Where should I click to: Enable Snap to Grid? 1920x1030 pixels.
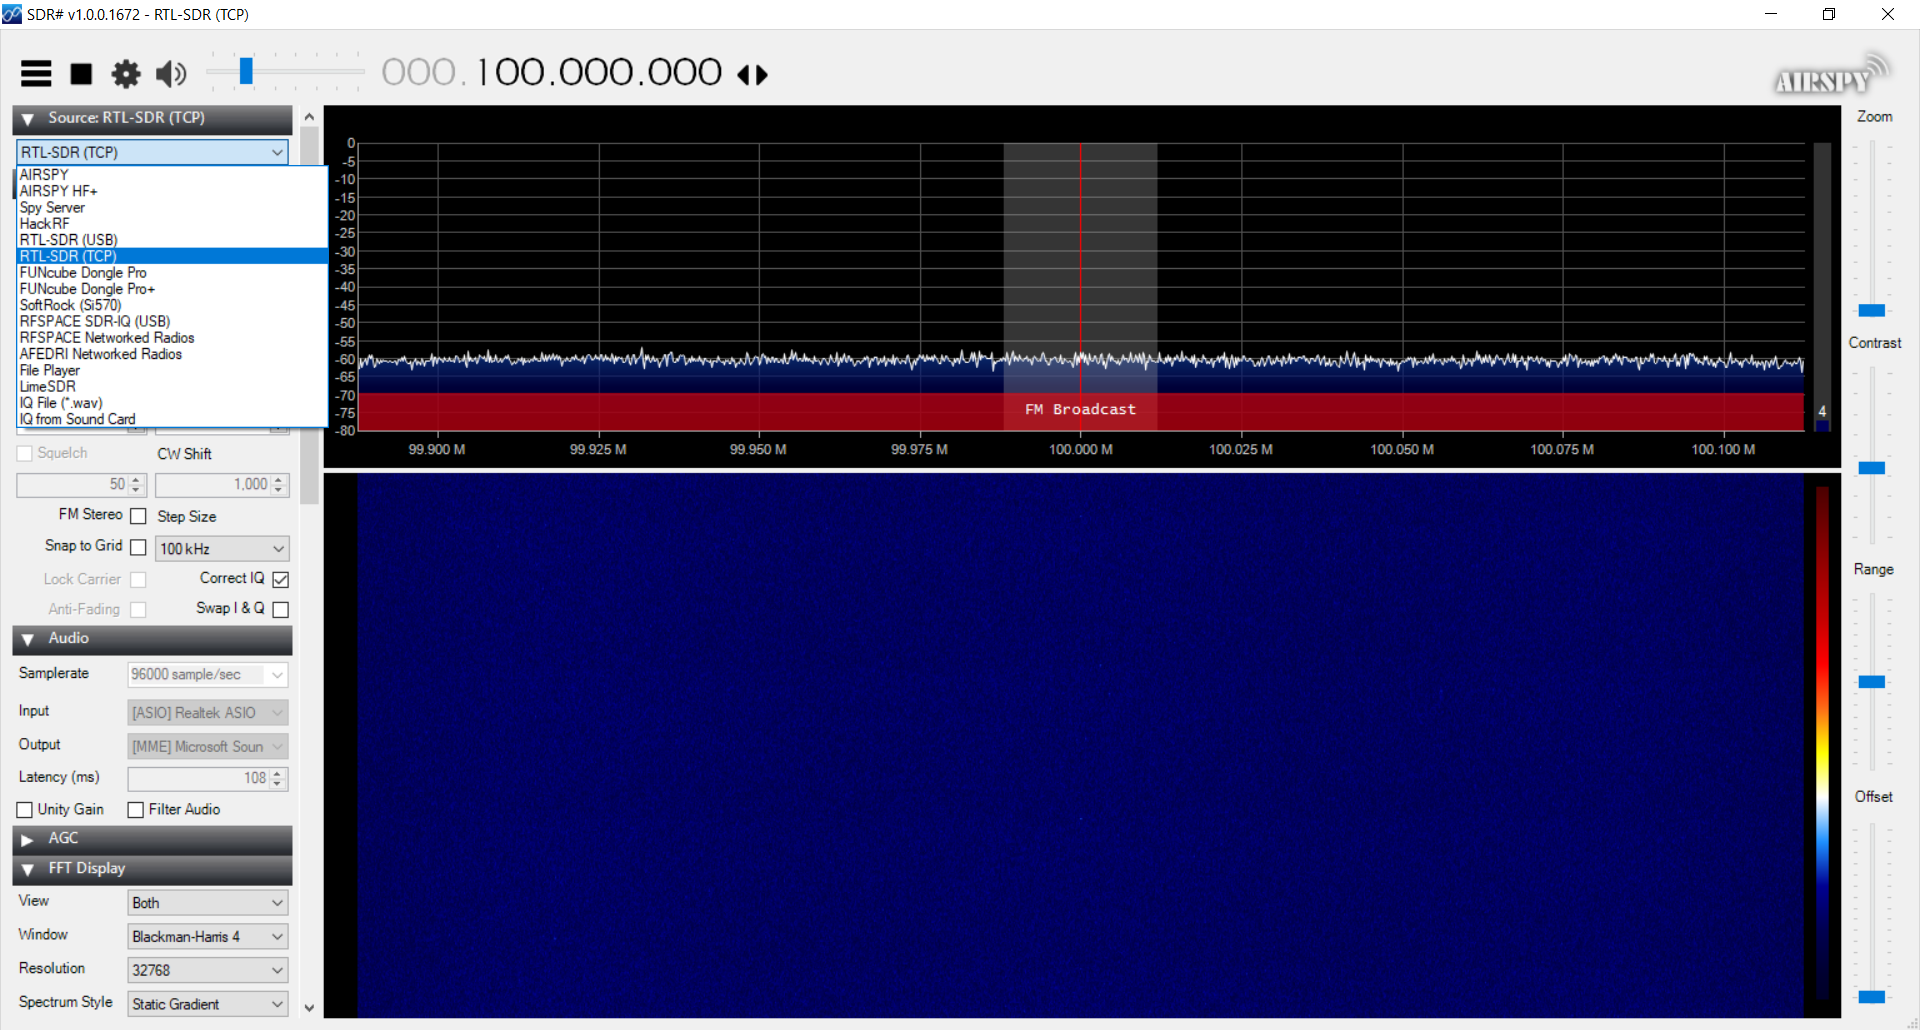tap(137, 546)
